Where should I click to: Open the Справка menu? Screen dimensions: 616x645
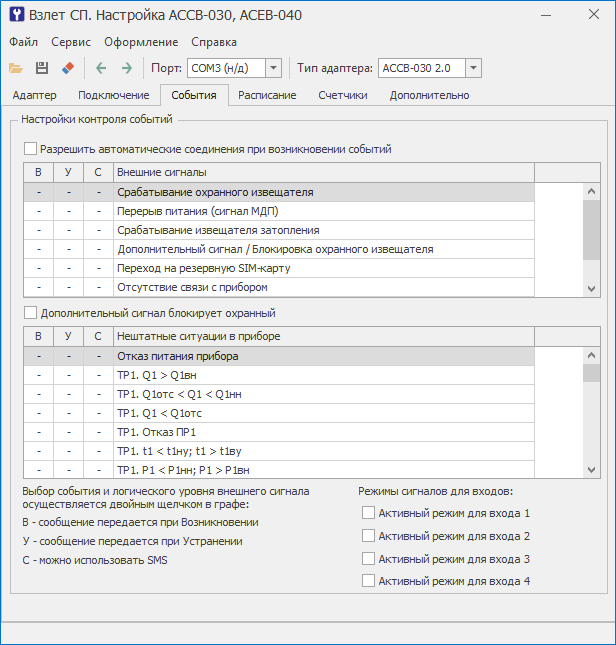click(x=214, y=42)
